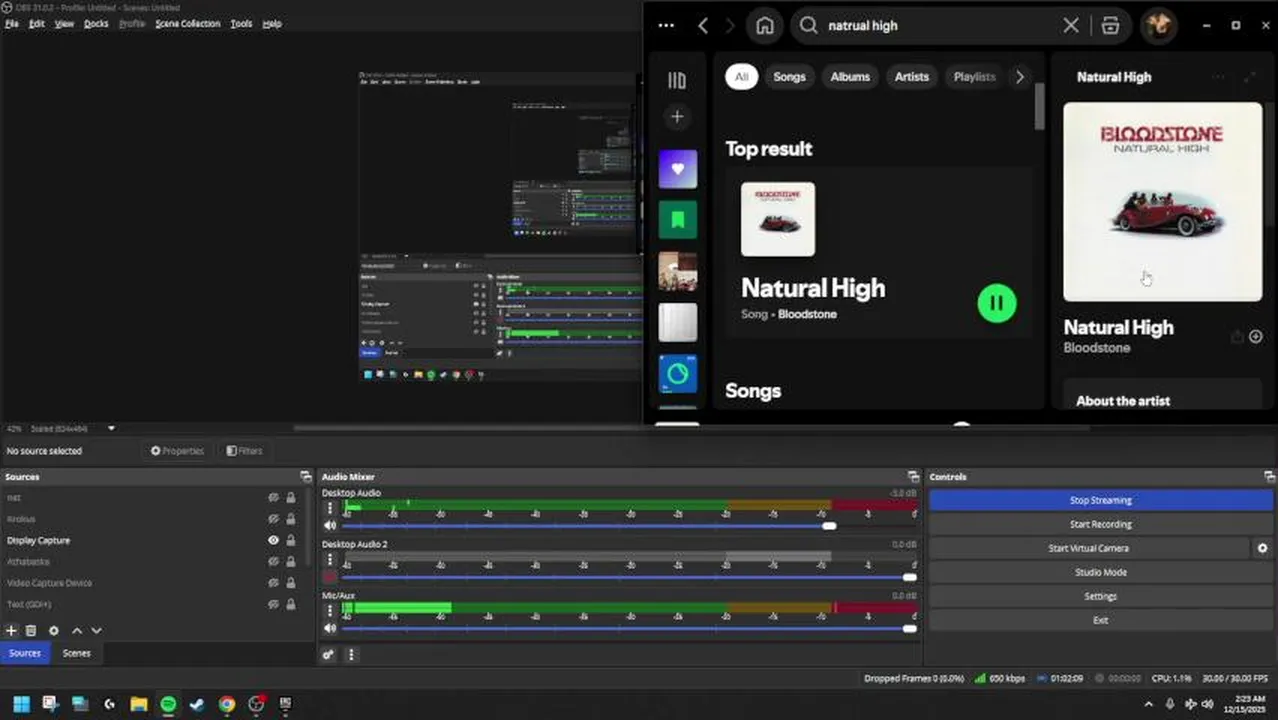Remove selected source with the trash icon
The image size is (1278, 720).
31,631
